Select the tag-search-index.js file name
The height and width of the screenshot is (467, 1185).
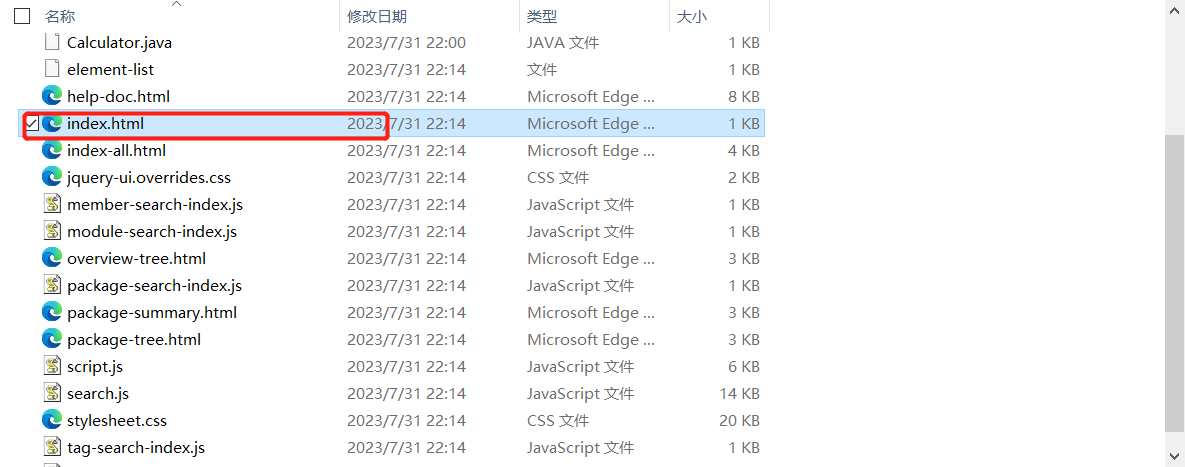point(136,448)
